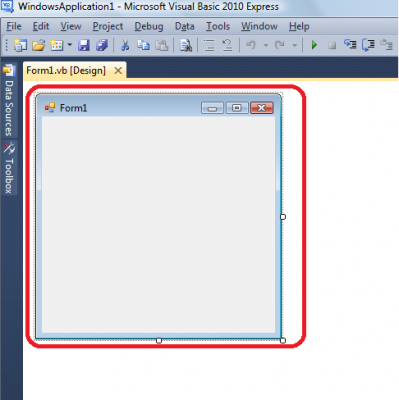Viewport: 399px width, 400px height.
Task: Click the Step Out icon
Action: [x=386, y=44]
